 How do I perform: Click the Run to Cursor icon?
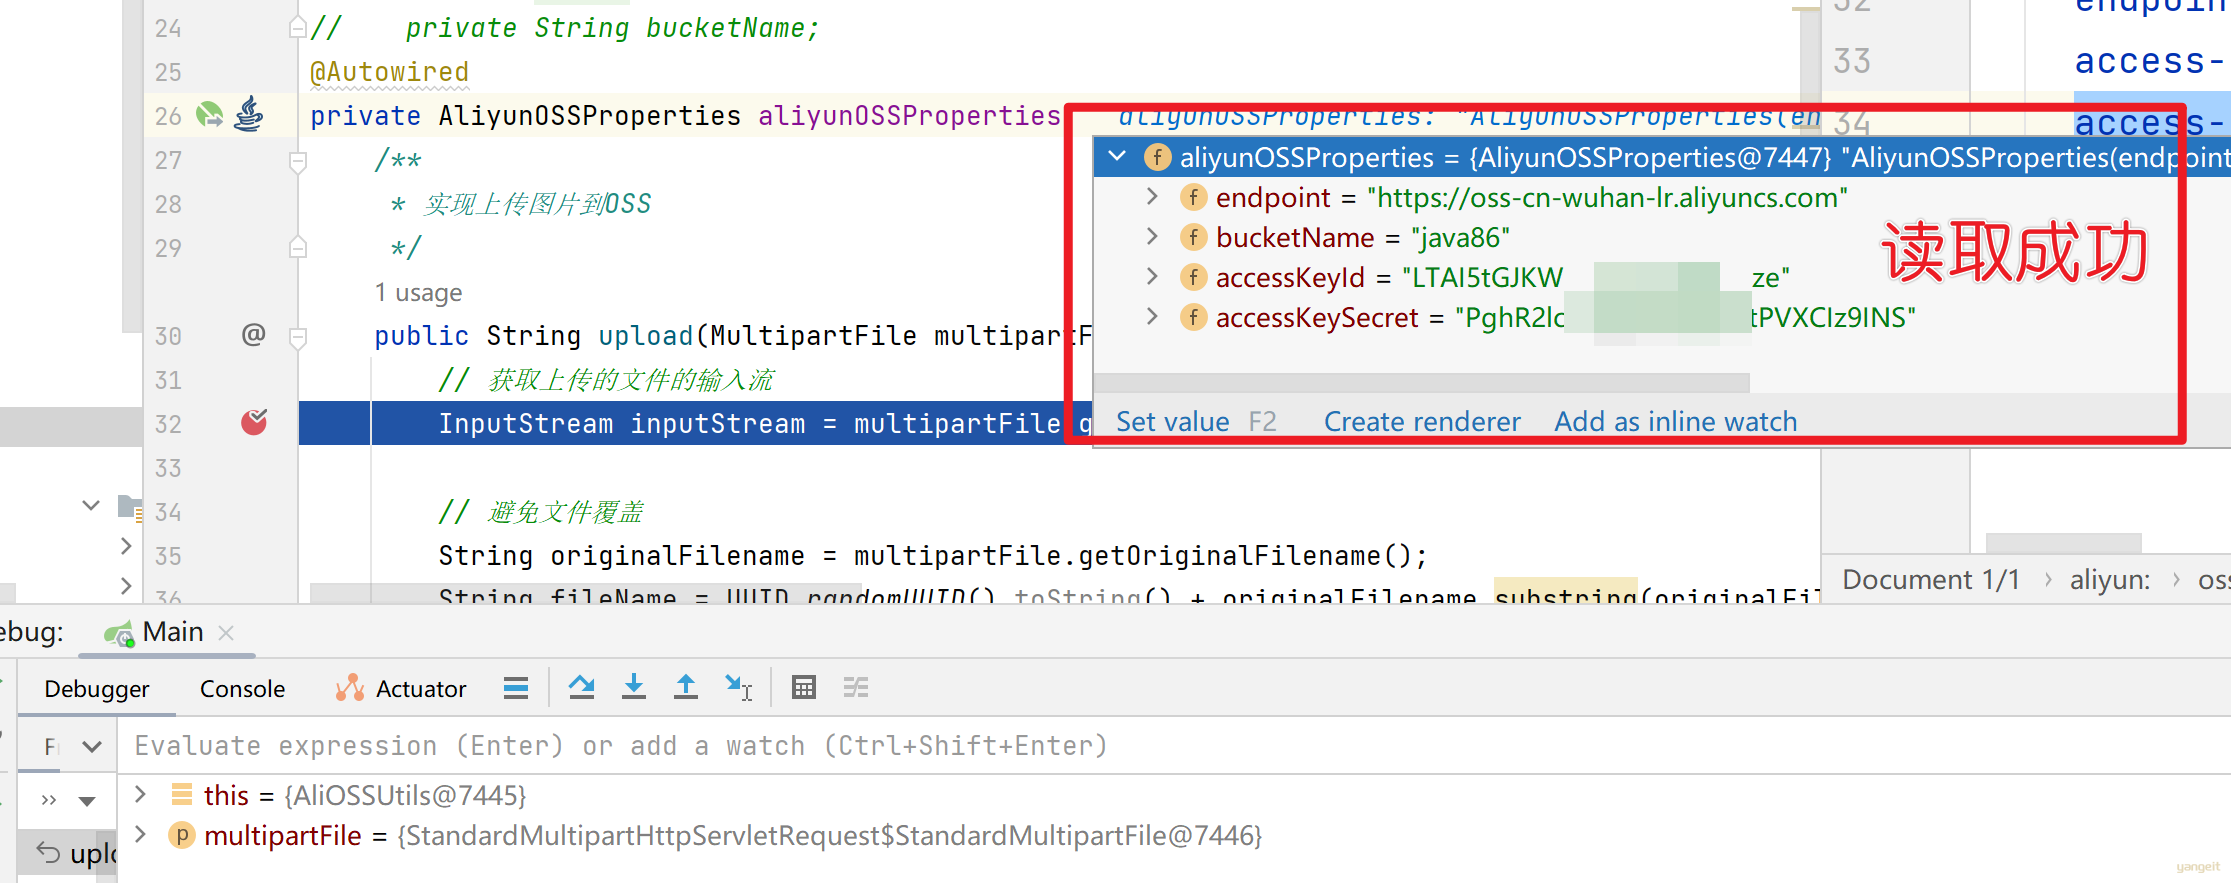739,688
